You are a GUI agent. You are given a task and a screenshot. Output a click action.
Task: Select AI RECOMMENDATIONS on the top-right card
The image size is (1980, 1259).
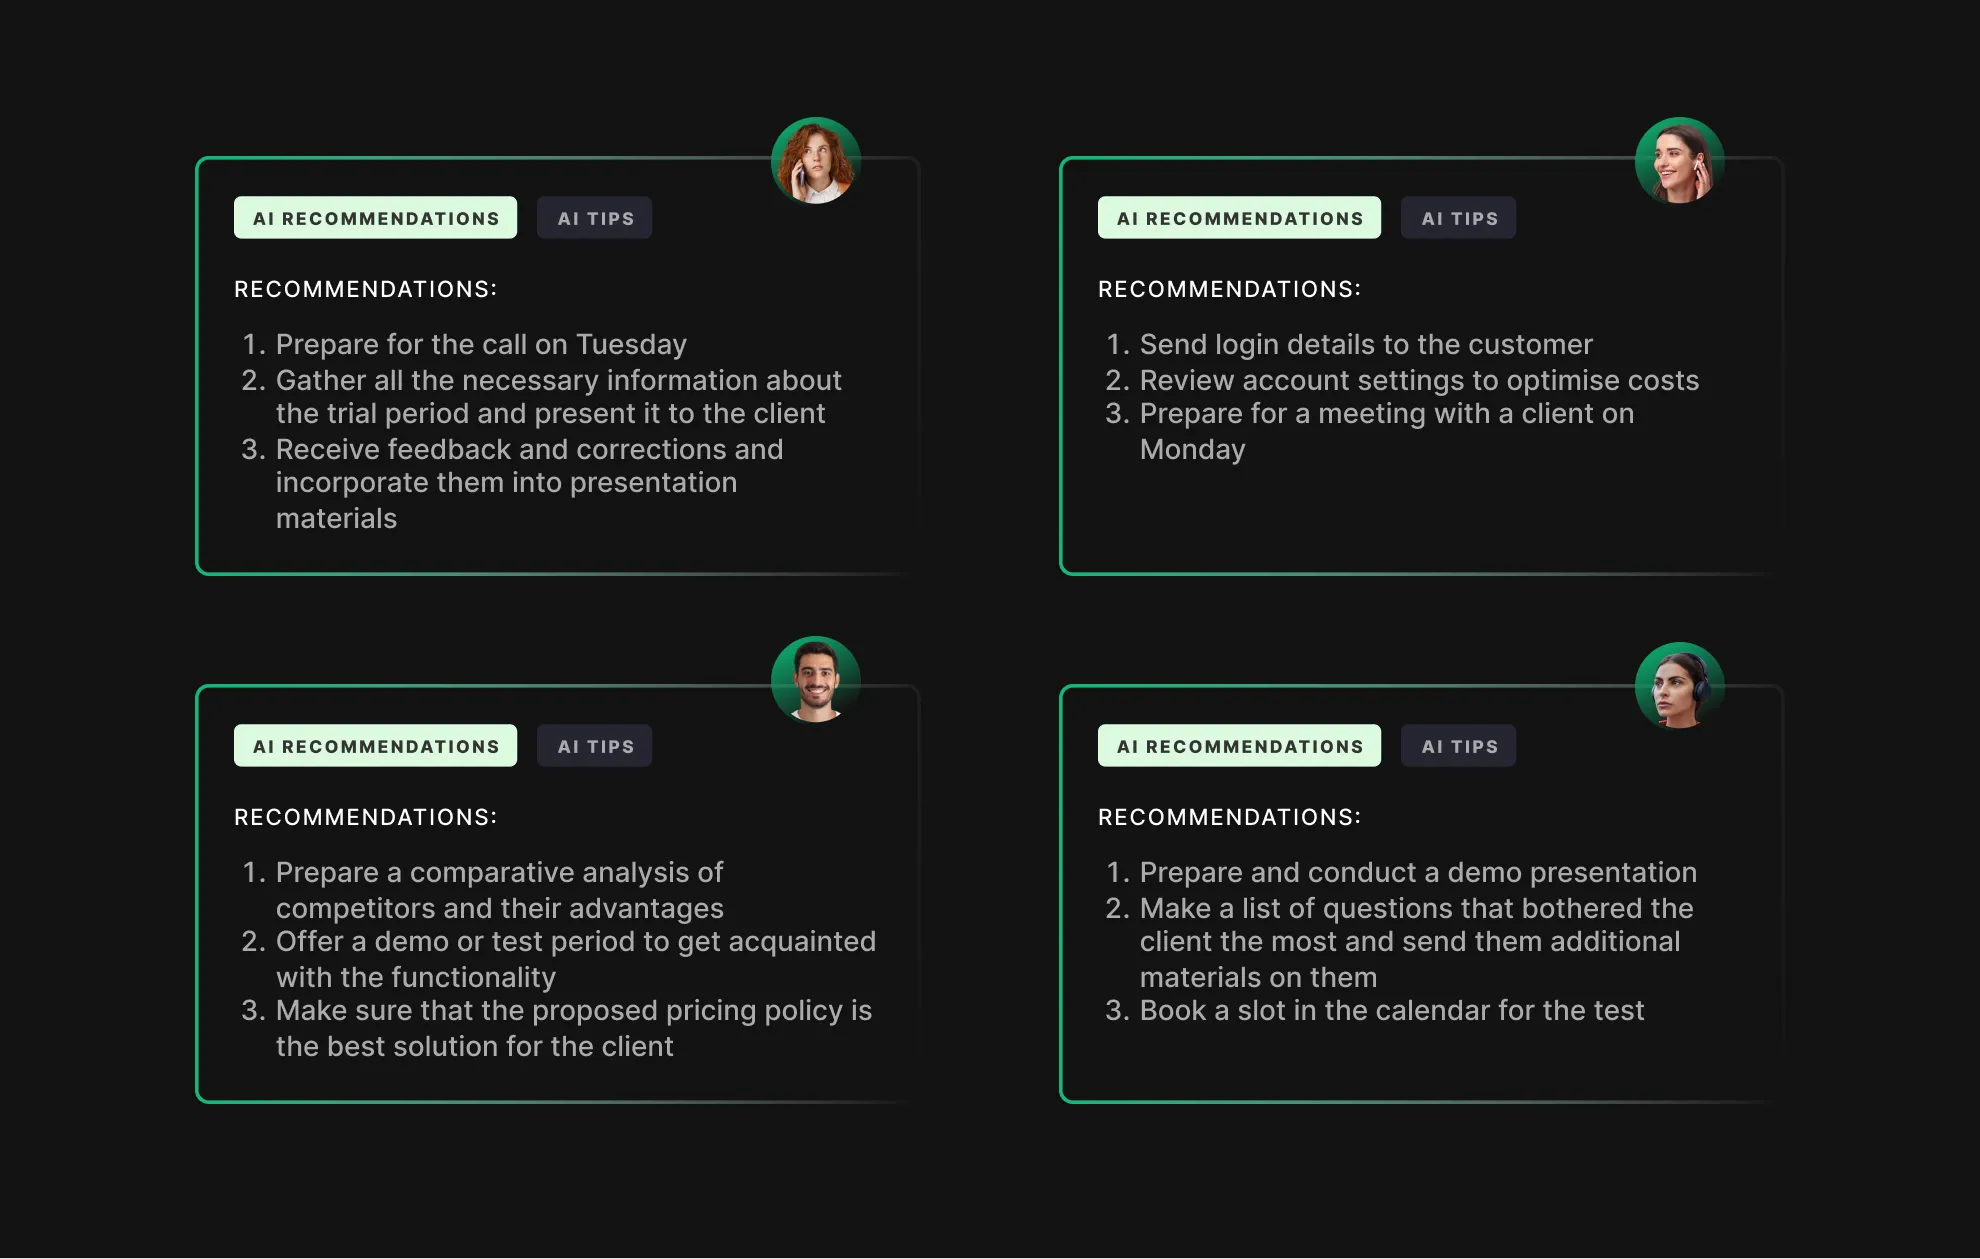pyautogui.click(x=1239, y=217)
